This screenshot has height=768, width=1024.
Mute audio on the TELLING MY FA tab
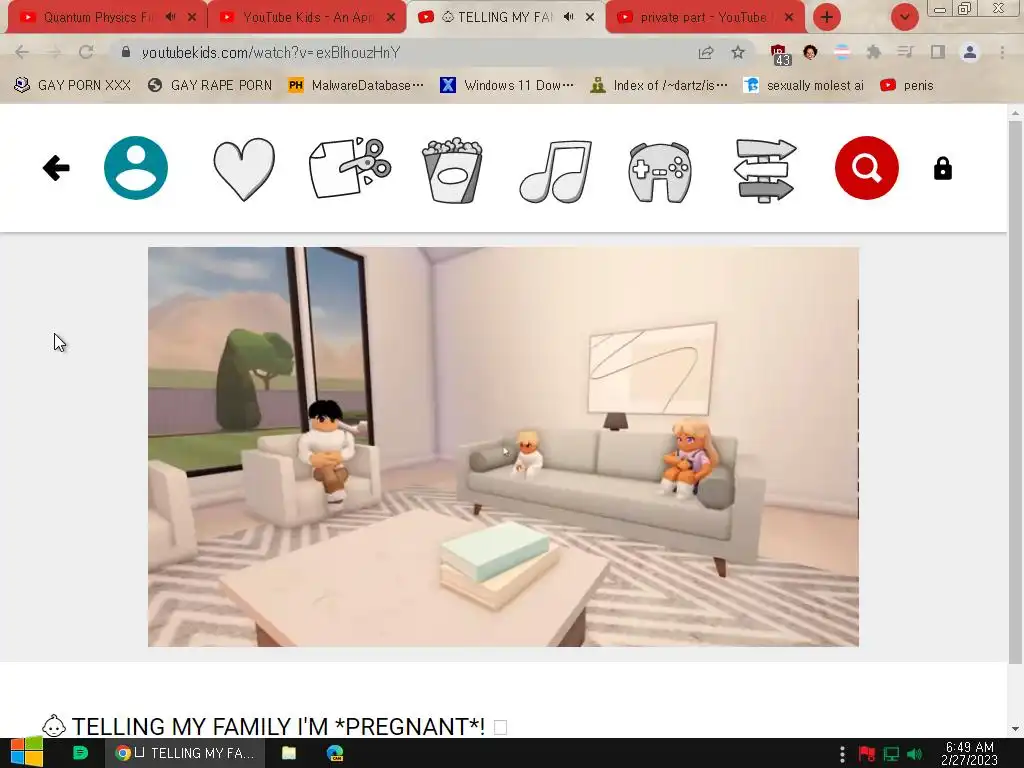click(x=569, y=17)
